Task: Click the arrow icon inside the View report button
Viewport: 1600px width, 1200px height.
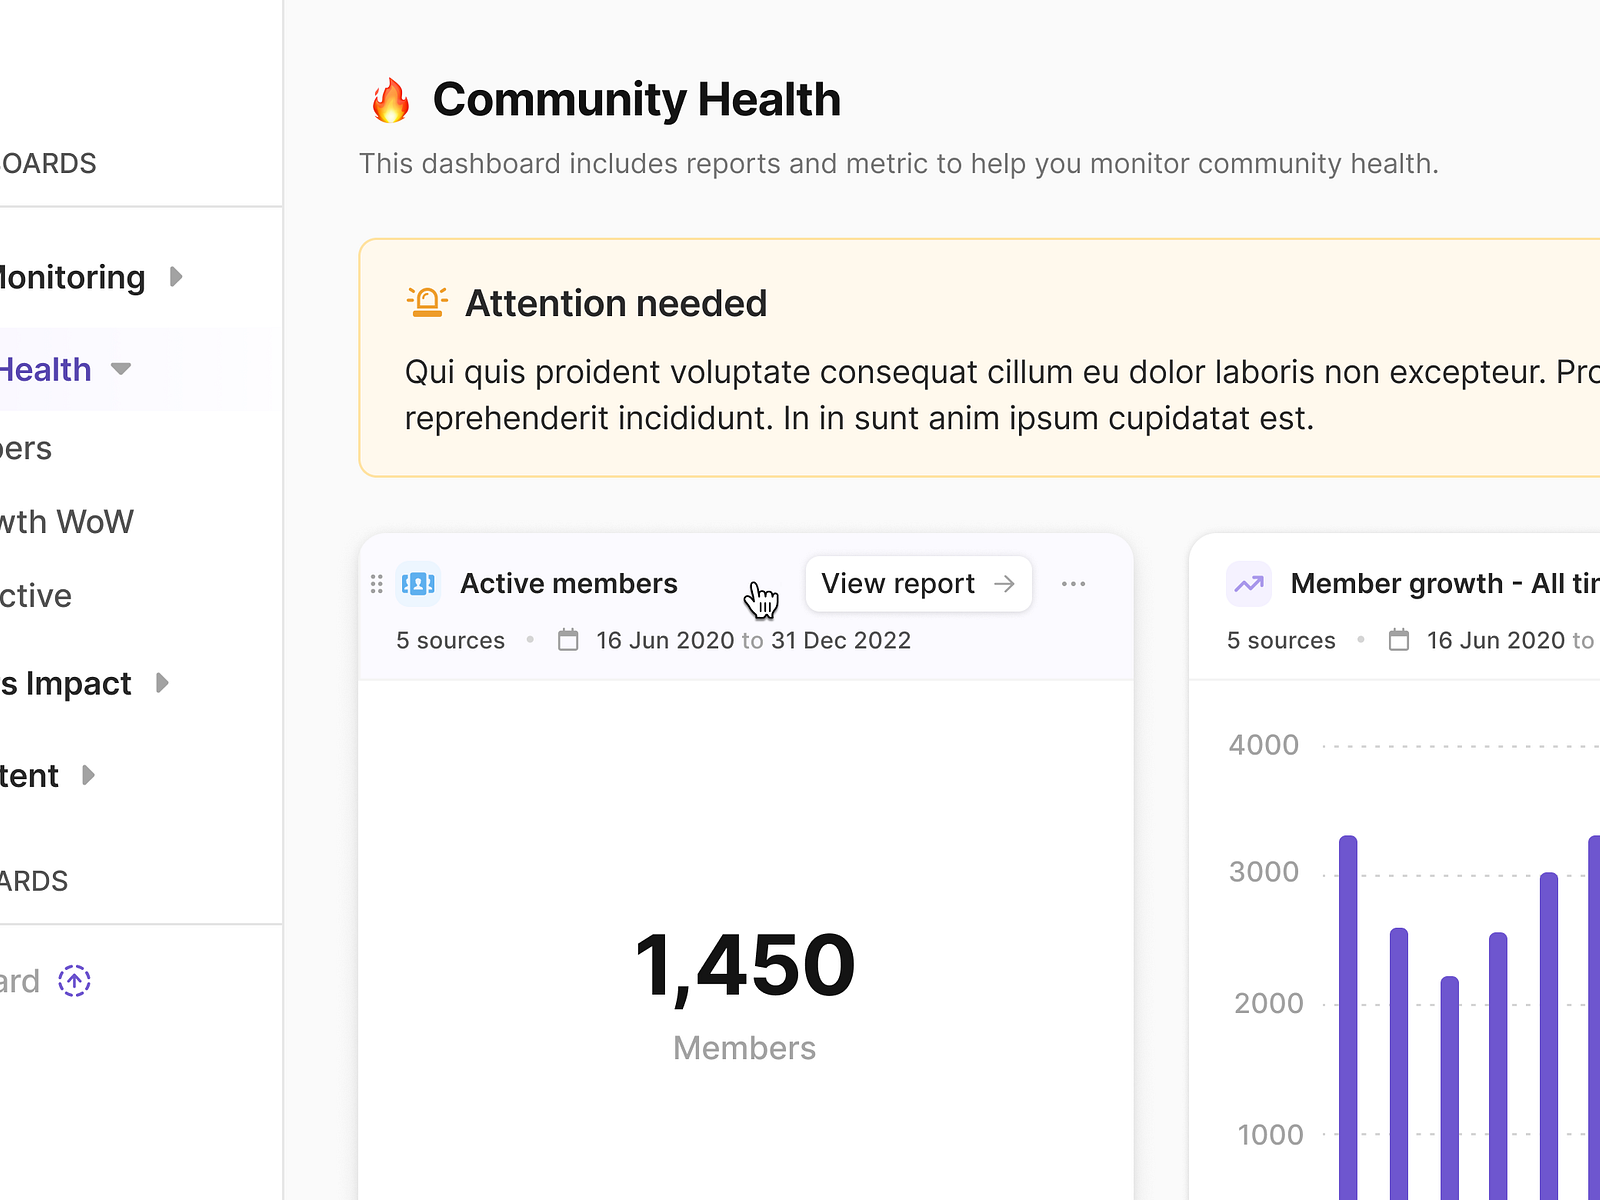Action: click(1003, 583)
